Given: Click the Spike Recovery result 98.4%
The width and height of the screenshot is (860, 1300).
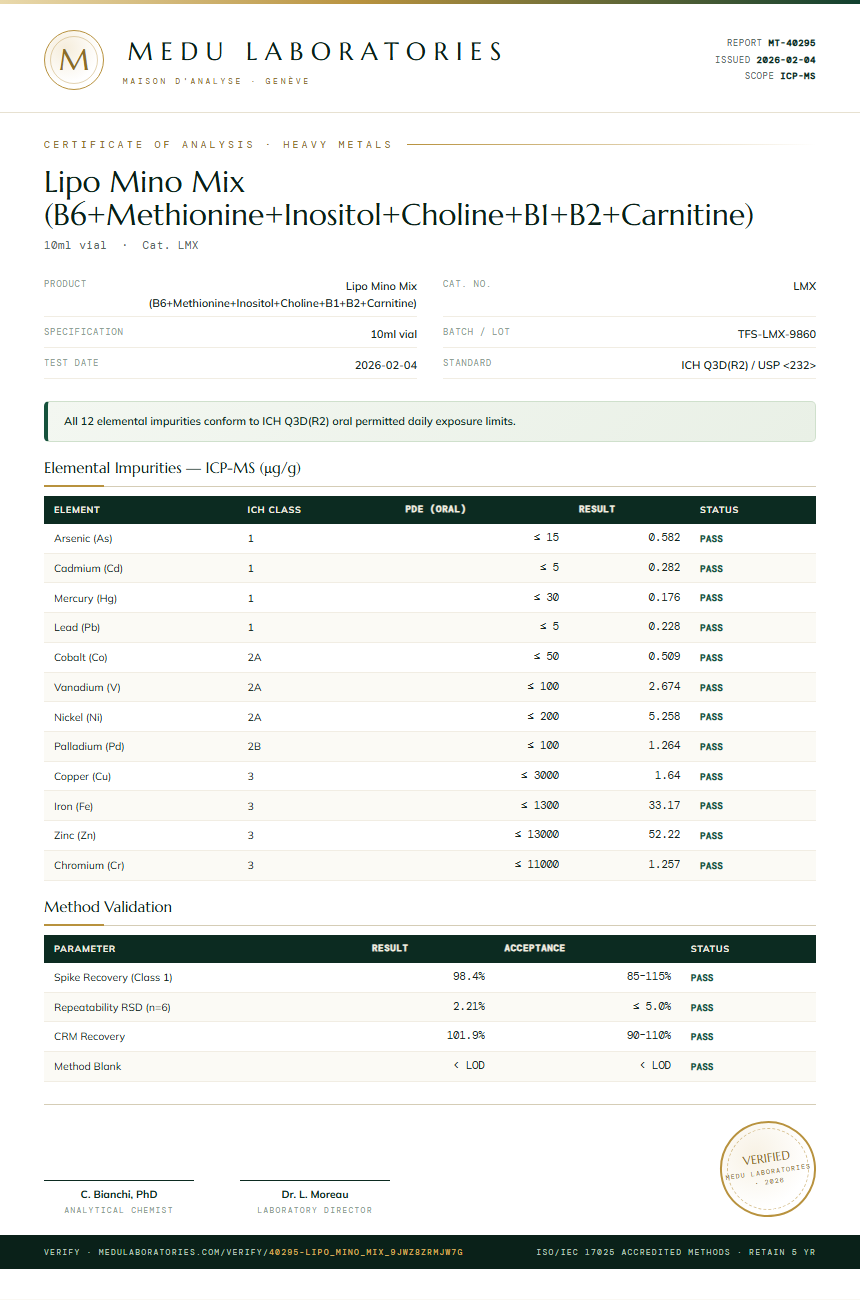Looking at the screenshot, I should (x=469, y=977).
